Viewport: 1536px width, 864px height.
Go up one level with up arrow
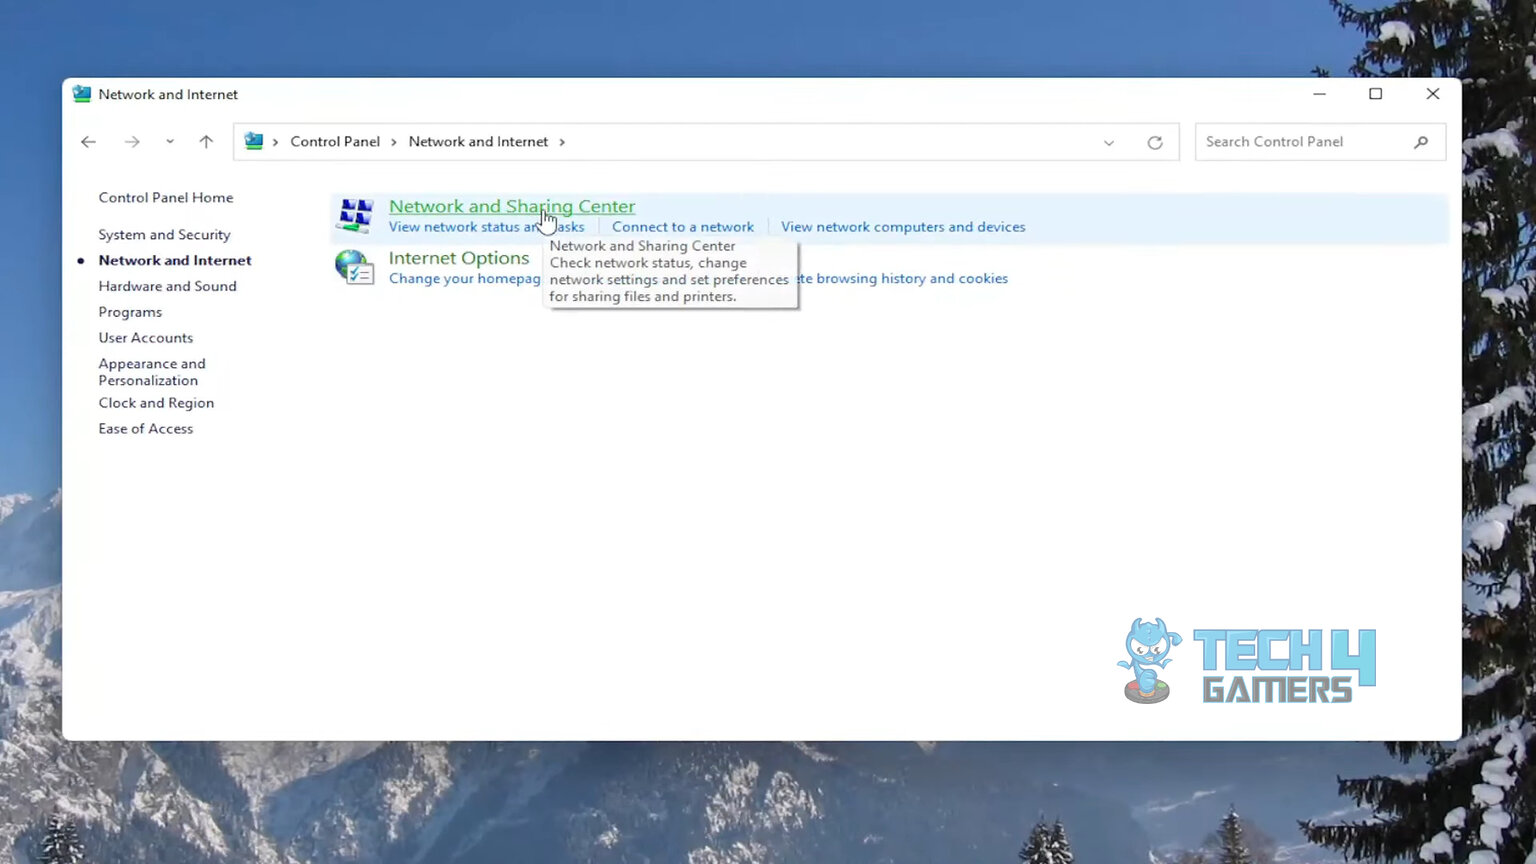tap(206, 142)
